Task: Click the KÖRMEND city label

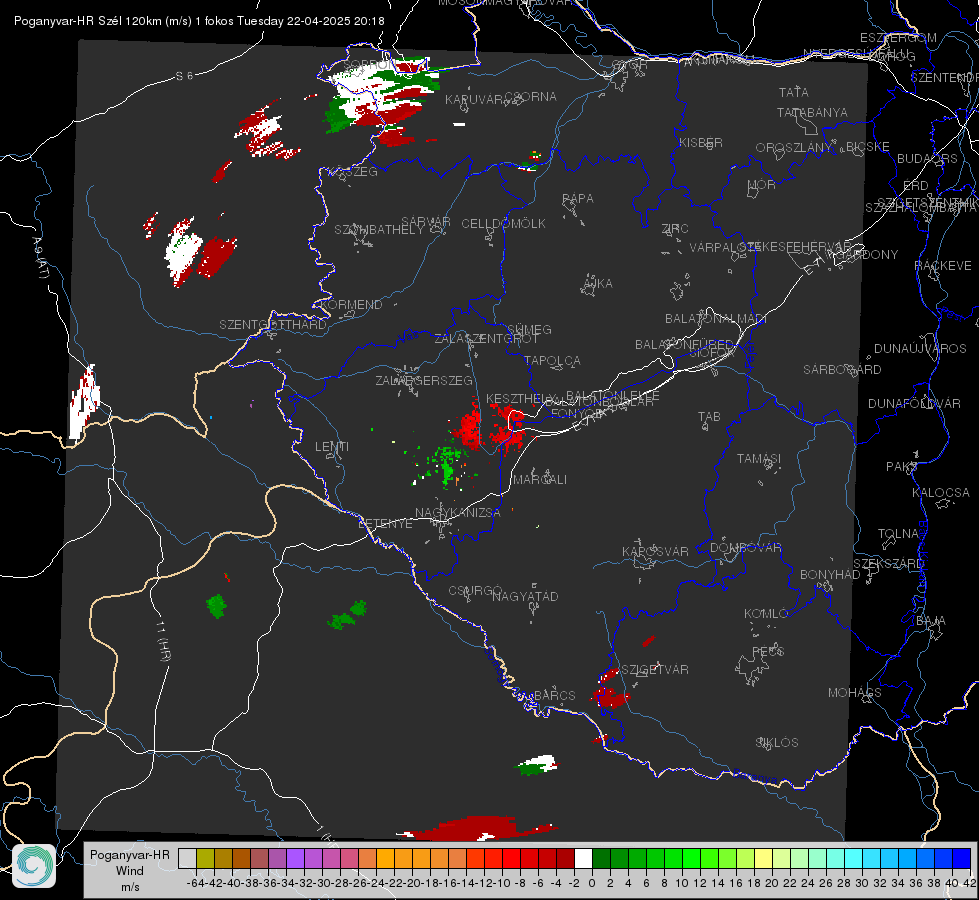Action: (x=352, y=305)
